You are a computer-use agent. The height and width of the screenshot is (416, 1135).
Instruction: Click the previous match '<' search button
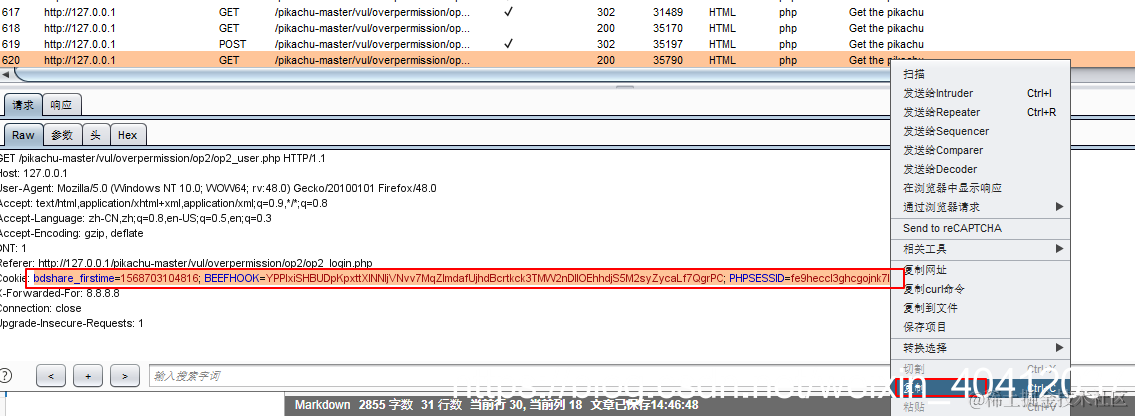tap(51, 376)
